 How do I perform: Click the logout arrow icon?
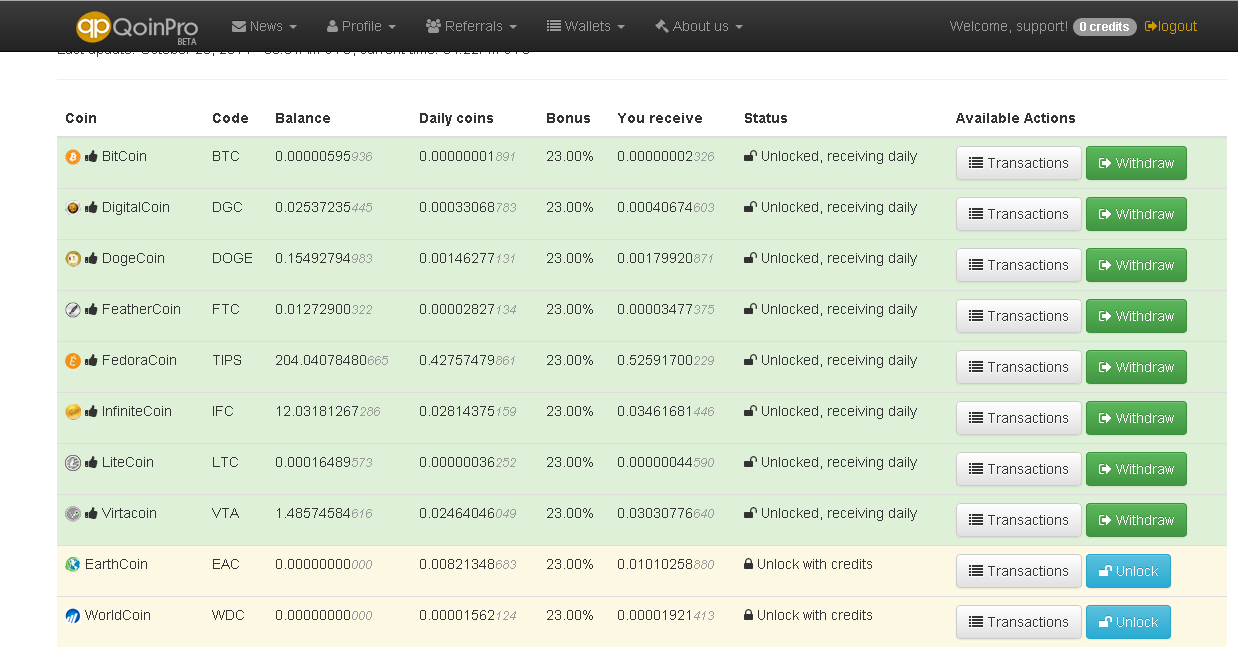pos(1151,26)
